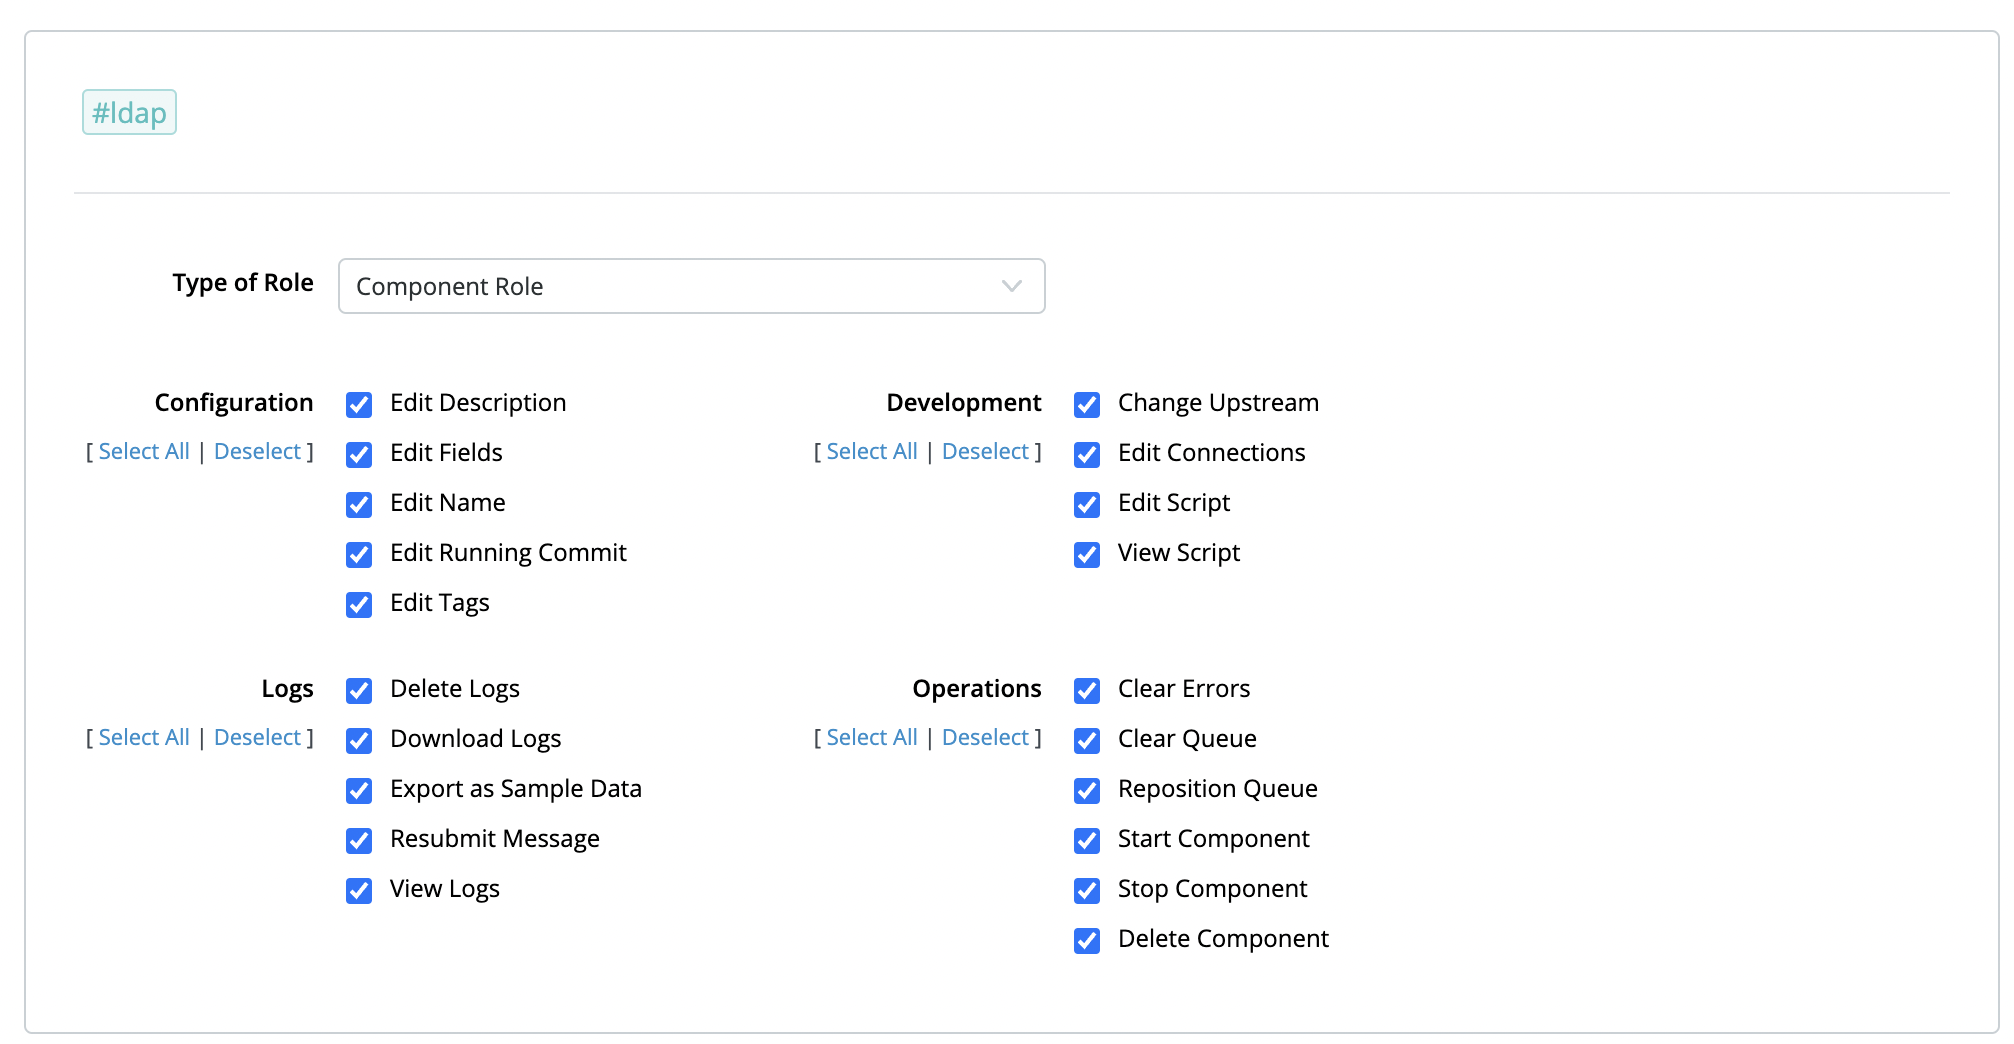The image size is (2014, 1044).
Task: Toggle the Edit Fields permission
Action: (359, 455)
